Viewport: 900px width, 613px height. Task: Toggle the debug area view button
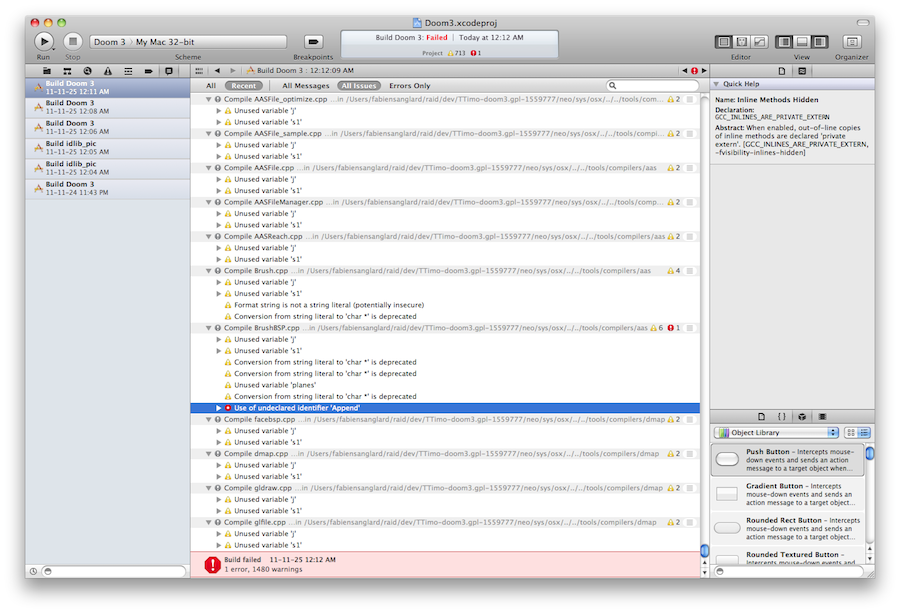tap(802, 42)
